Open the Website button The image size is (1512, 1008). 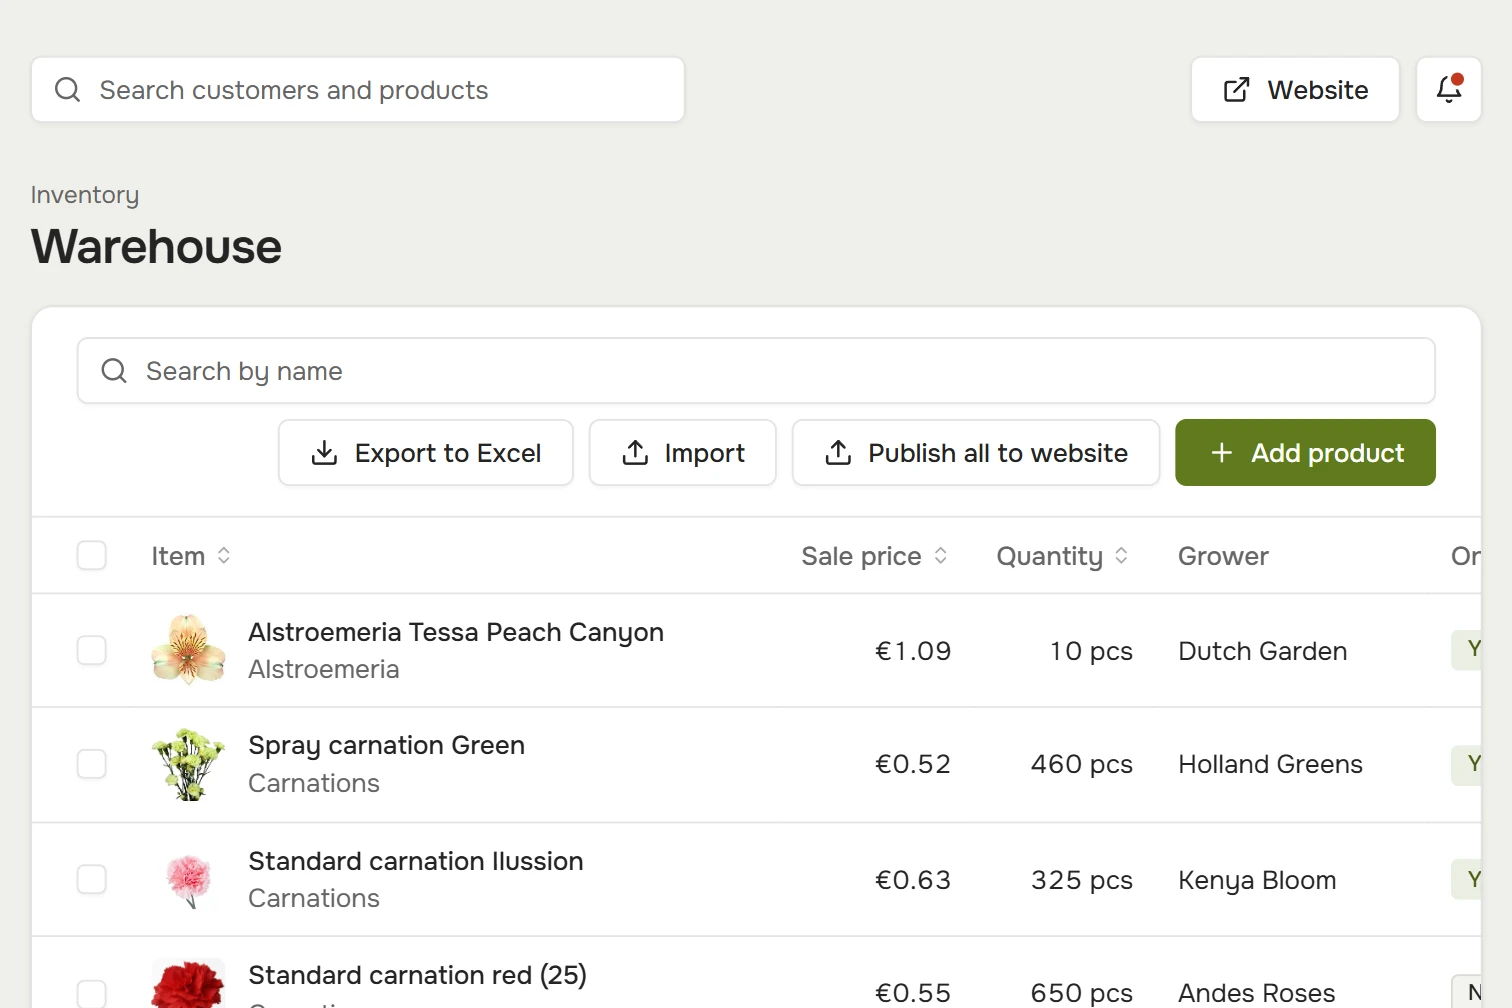pyautogui.click(x=1295, y=90)
